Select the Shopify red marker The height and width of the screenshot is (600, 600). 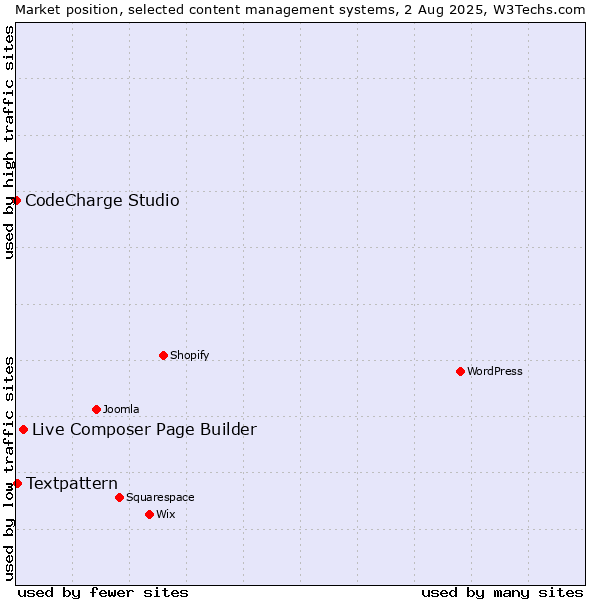(163, 355)
